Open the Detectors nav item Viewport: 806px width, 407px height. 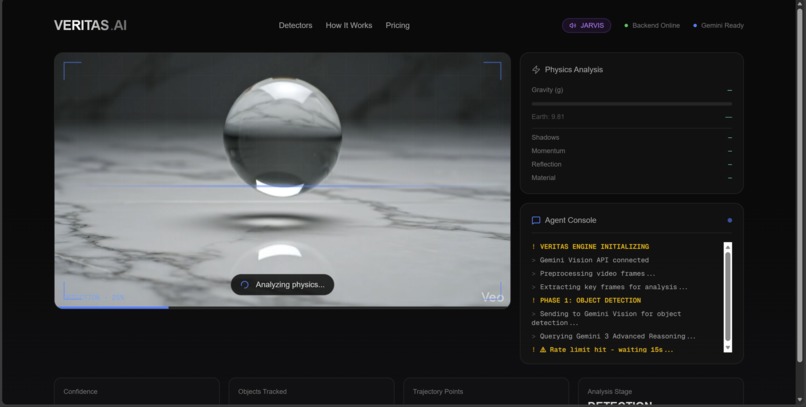pos(295,25)
